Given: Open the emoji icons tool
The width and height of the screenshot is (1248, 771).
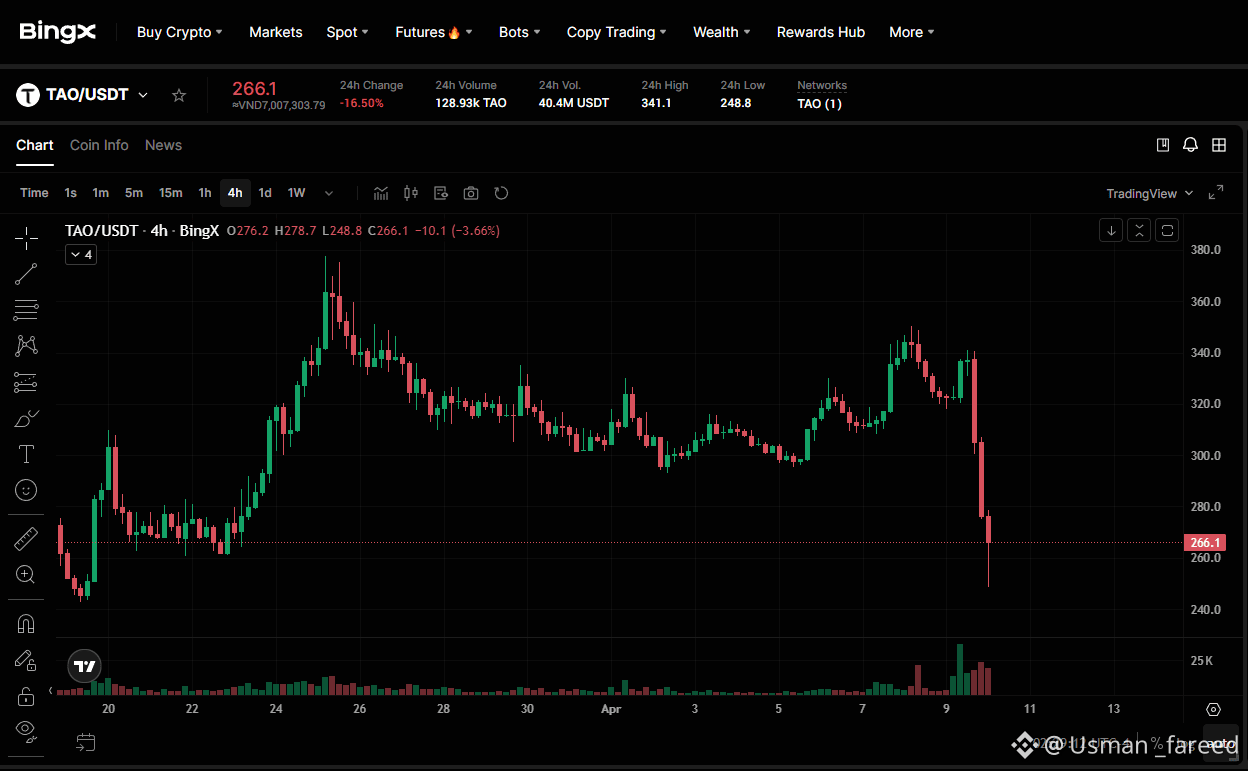Looking at the screenshot, I should (26, 490).
